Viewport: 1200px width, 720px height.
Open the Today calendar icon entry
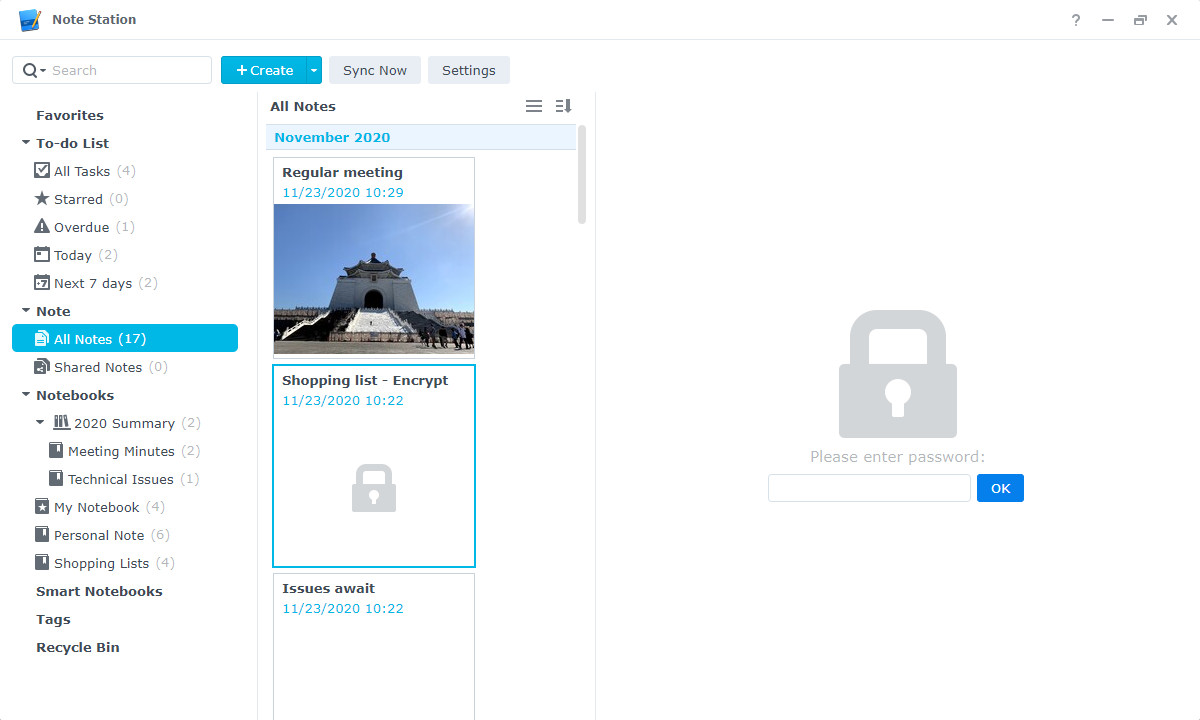(42, 255)
